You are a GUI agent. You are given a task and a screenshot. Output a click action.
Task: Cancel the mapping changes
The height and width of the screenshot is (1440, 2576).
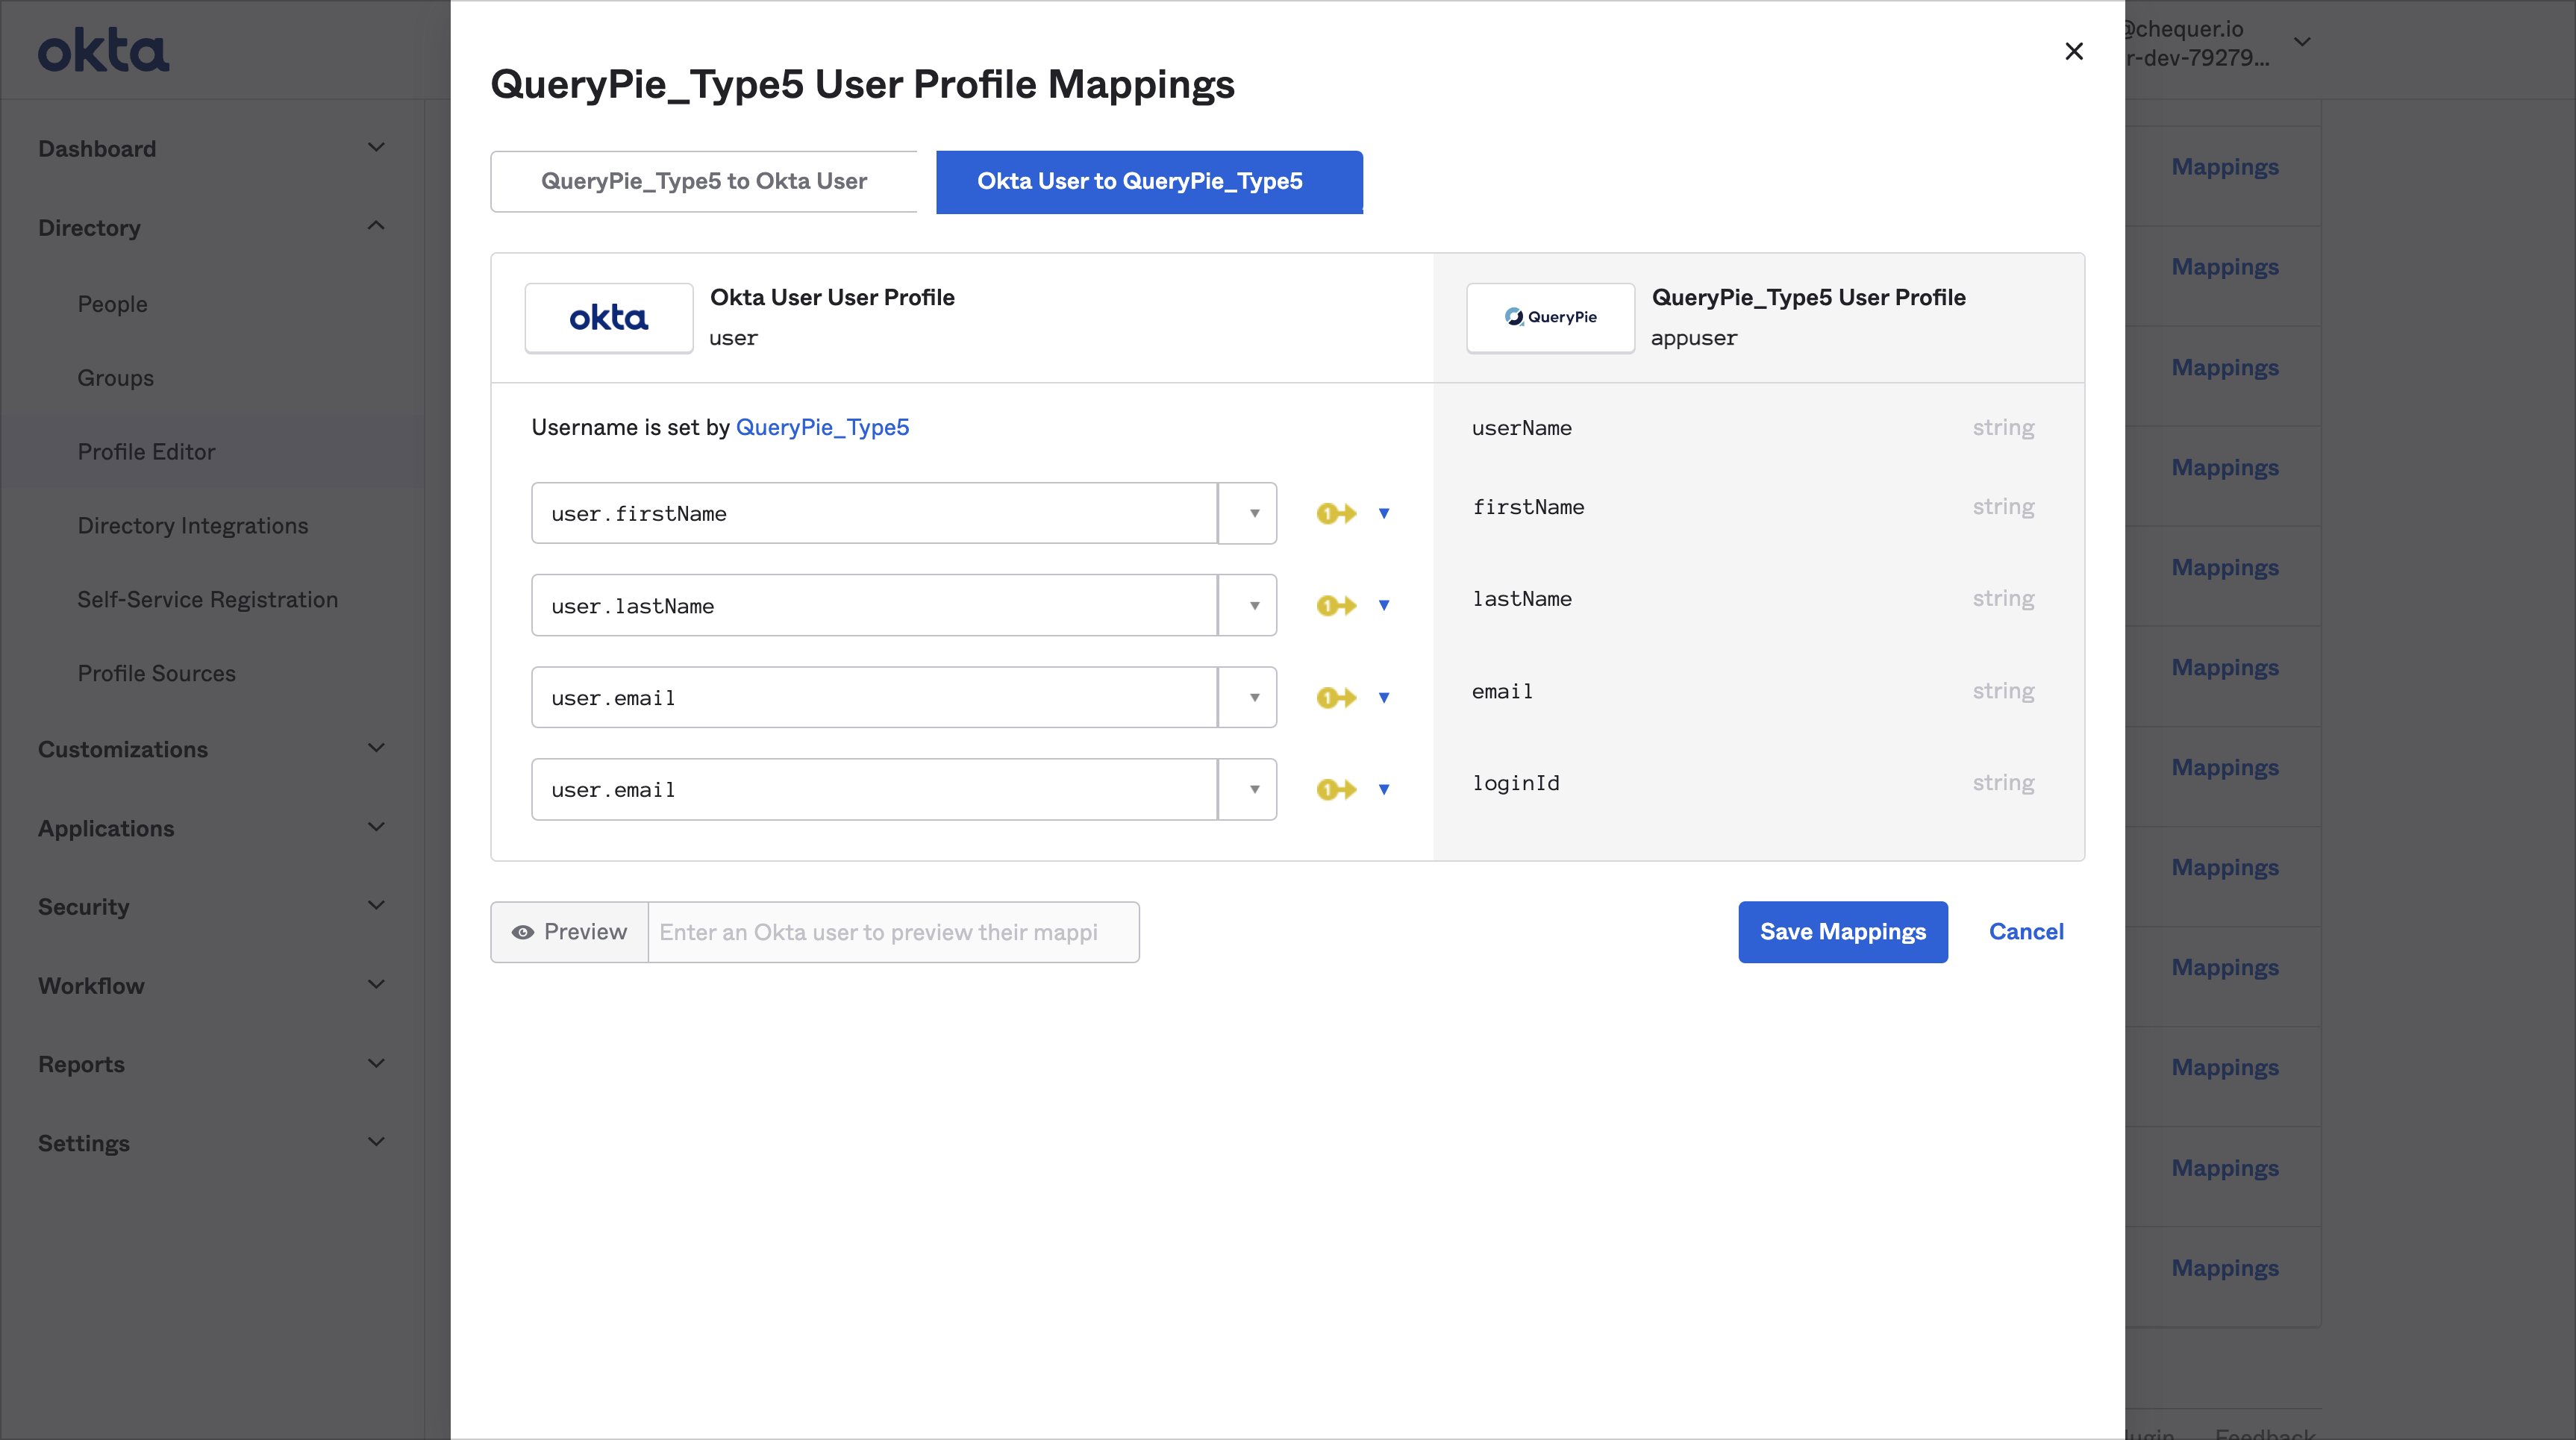click(2026, 932)
